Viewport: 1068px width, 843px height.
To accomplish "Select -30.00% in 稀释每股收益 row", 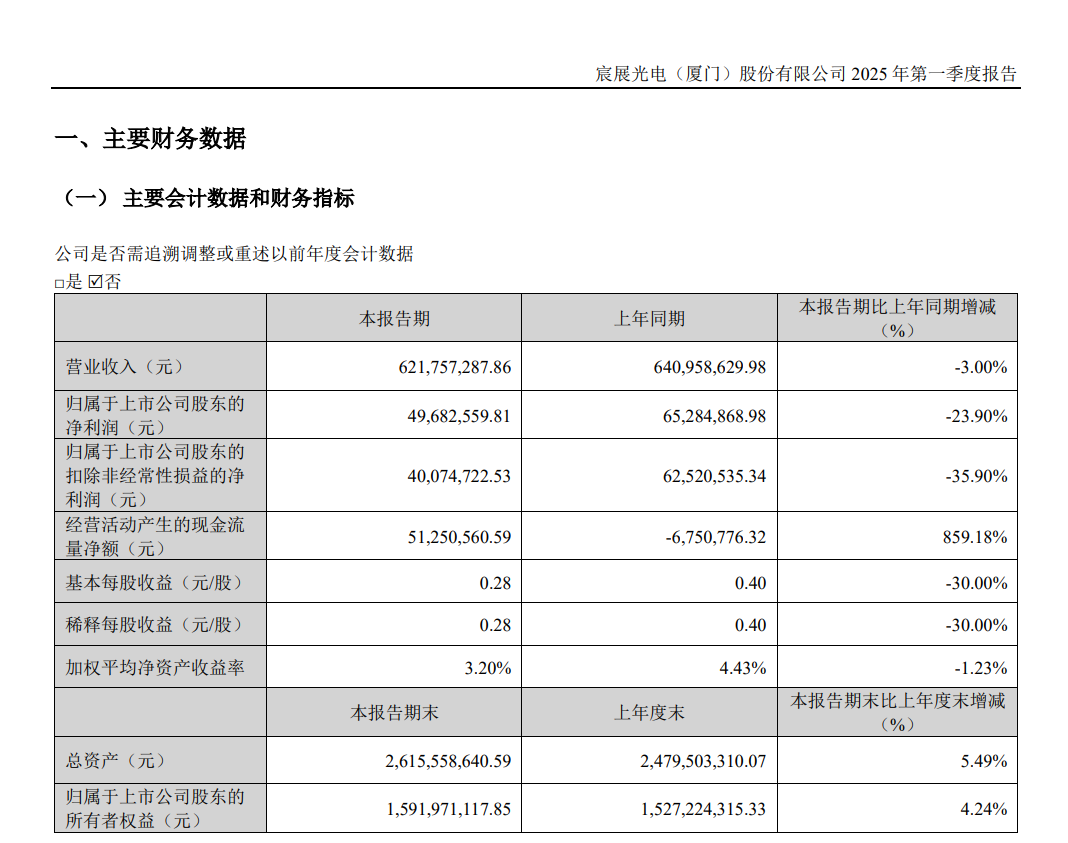I will point(976,624).
